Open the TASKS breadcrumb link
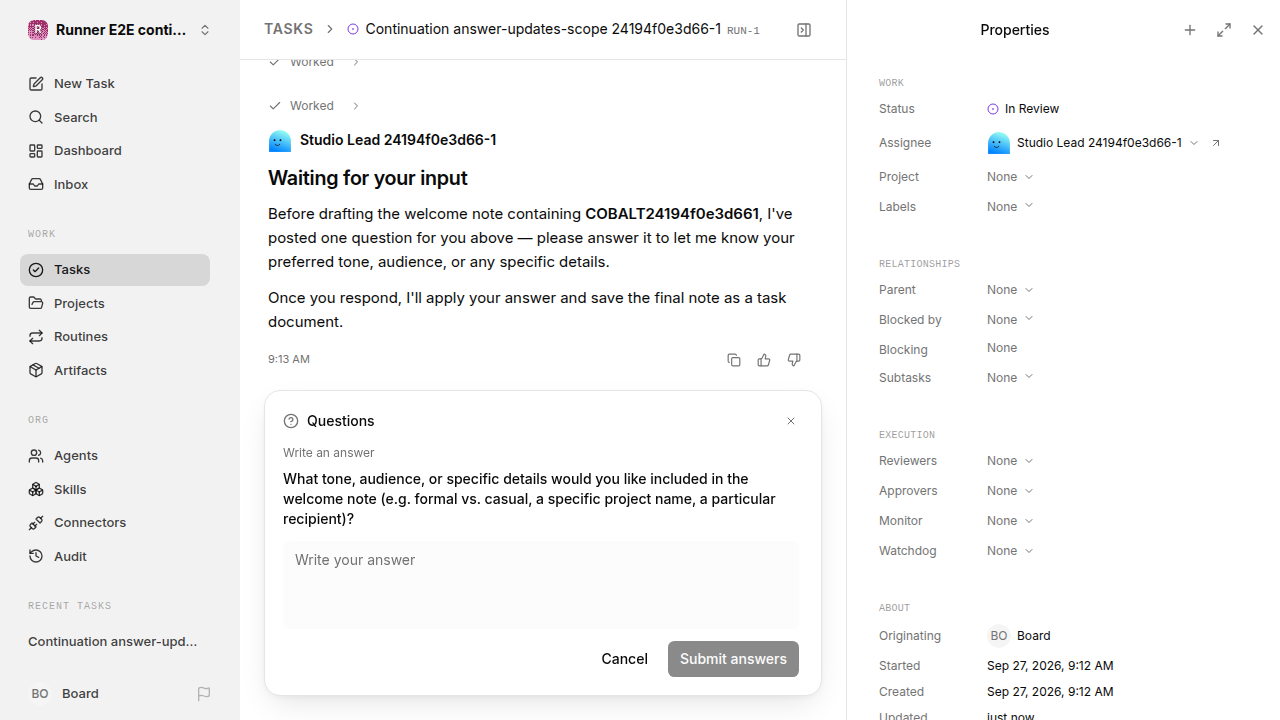This screenshot has width=1280, height=720. click(x=288, y=29)
